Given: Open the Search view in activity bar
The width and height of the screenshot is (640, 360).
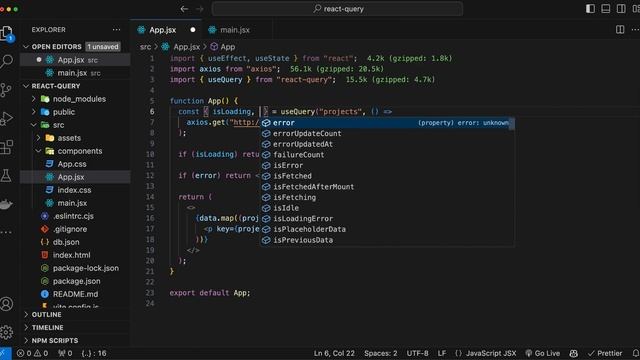Looking at the screenshot, I should click(x=7, y=61).
